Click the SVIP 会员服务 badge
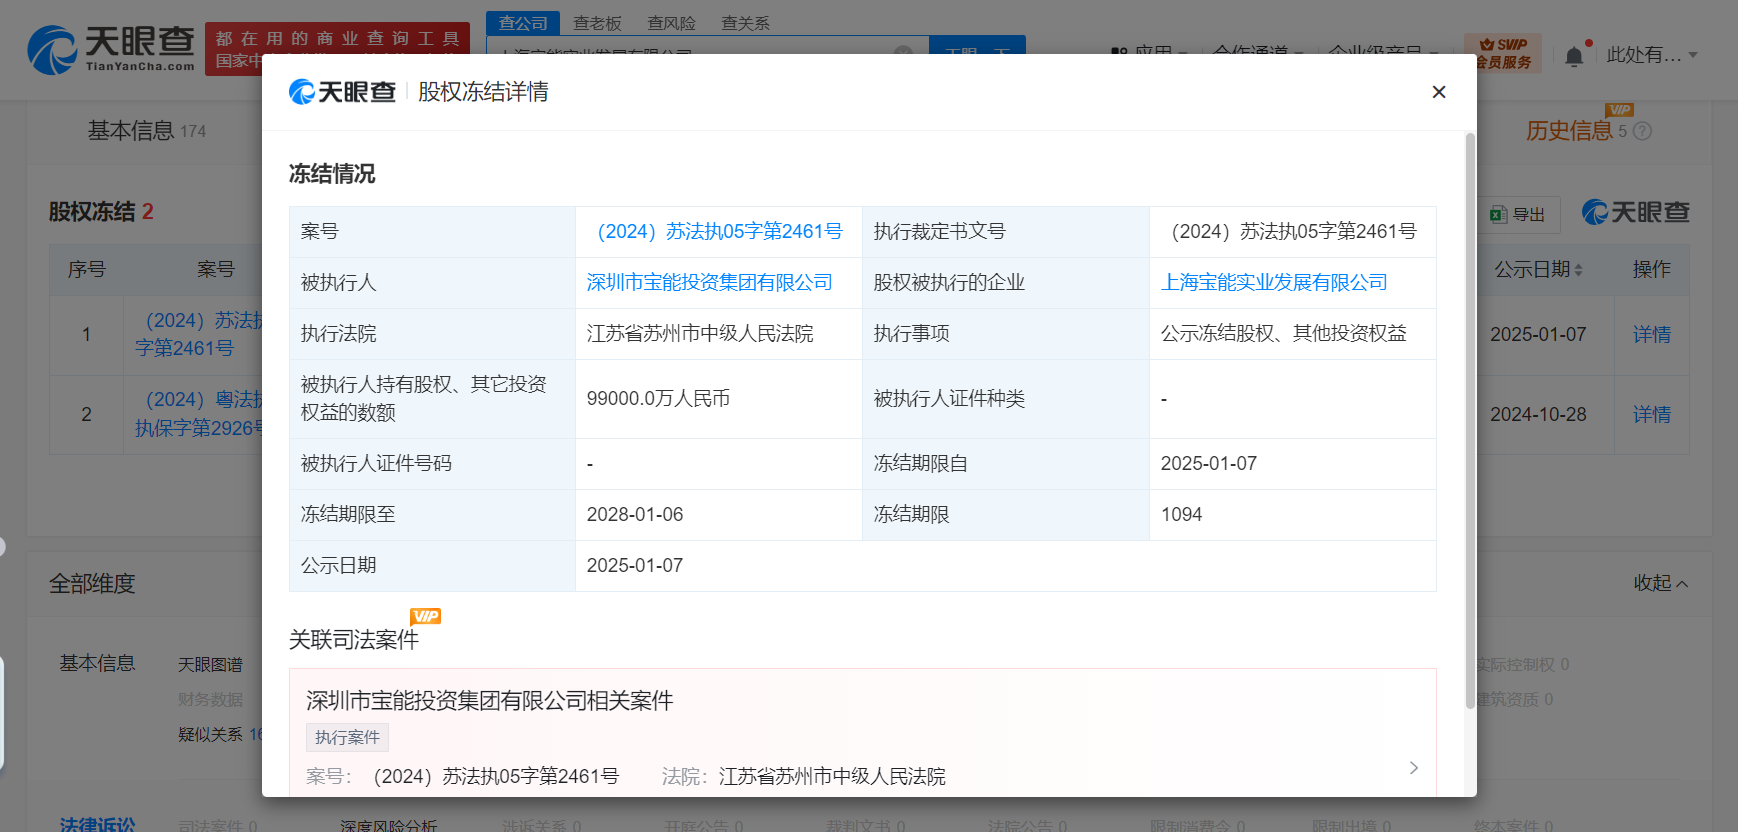 [x=1503, y=53]
